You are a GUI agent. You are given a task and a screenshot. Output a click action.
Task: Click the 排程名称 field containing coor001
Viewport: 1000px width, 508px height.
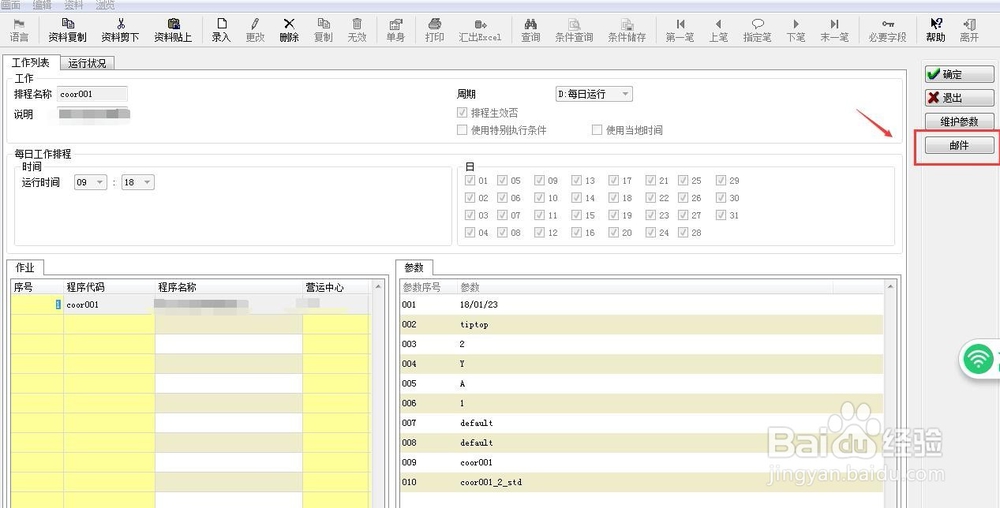click(x=92, y=94)
